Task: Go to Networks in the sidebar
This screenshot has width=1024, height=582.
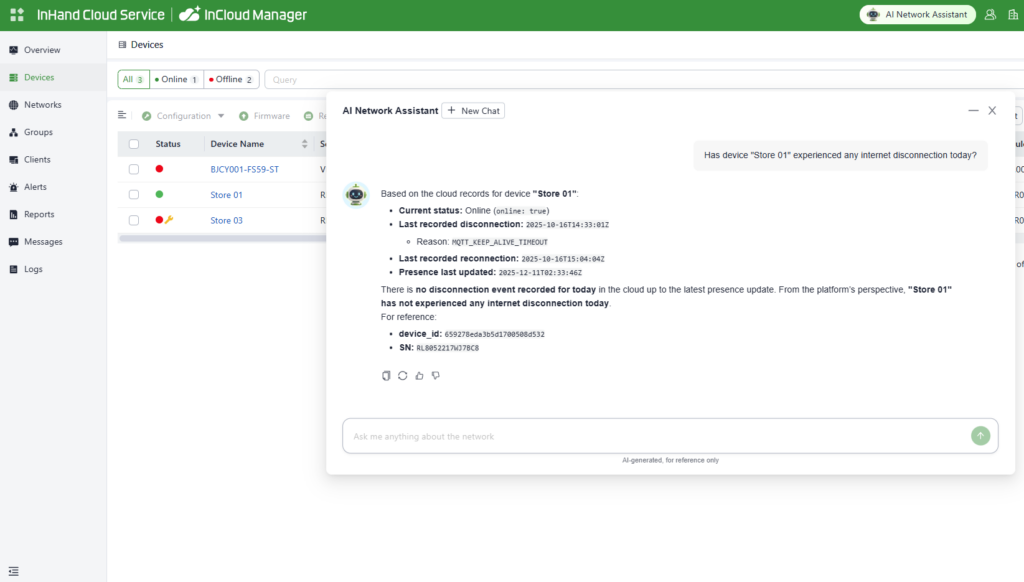Action: pos(42,105)
